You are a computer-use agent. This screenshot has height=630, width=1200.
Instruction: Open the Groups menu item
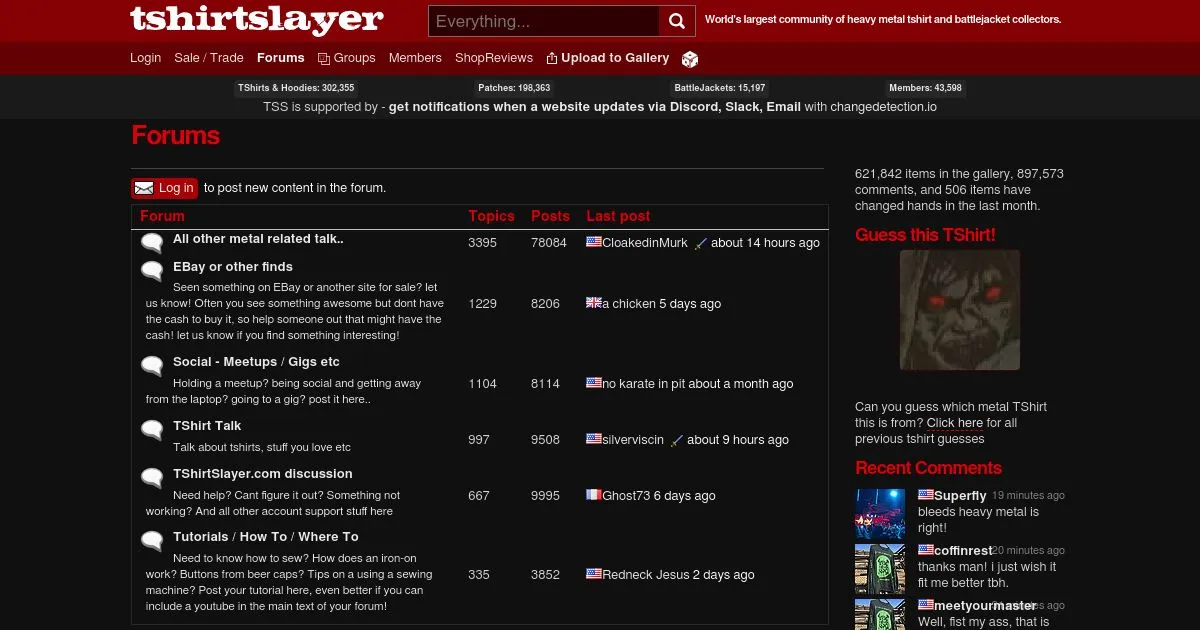(347, 58)
